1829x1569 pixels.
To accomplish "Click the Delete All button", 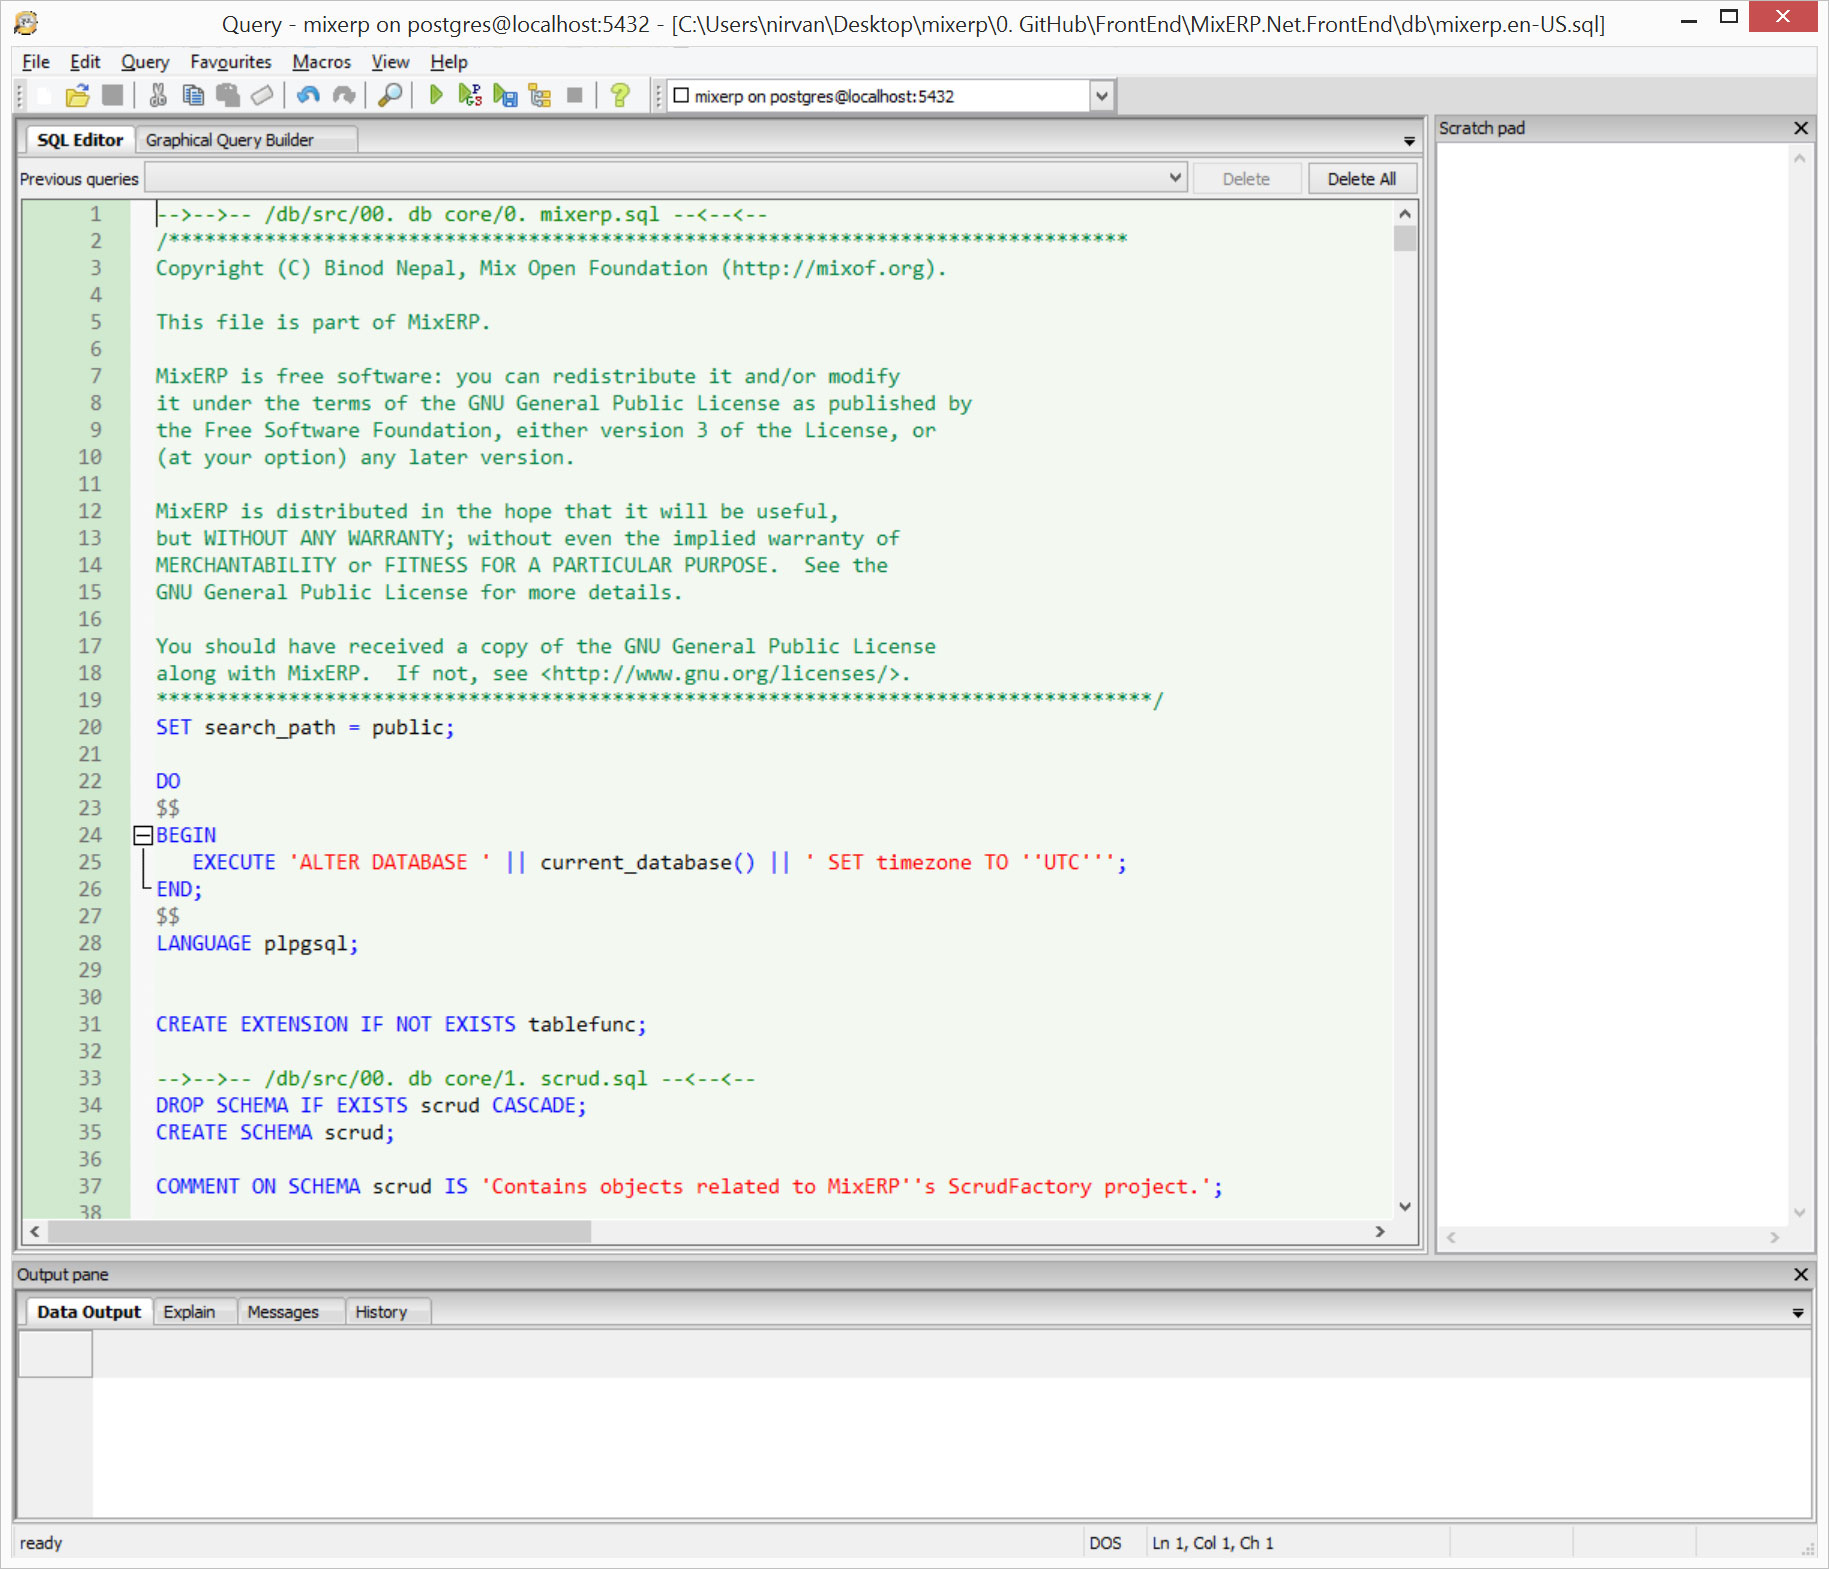I will click(1361, 179).
